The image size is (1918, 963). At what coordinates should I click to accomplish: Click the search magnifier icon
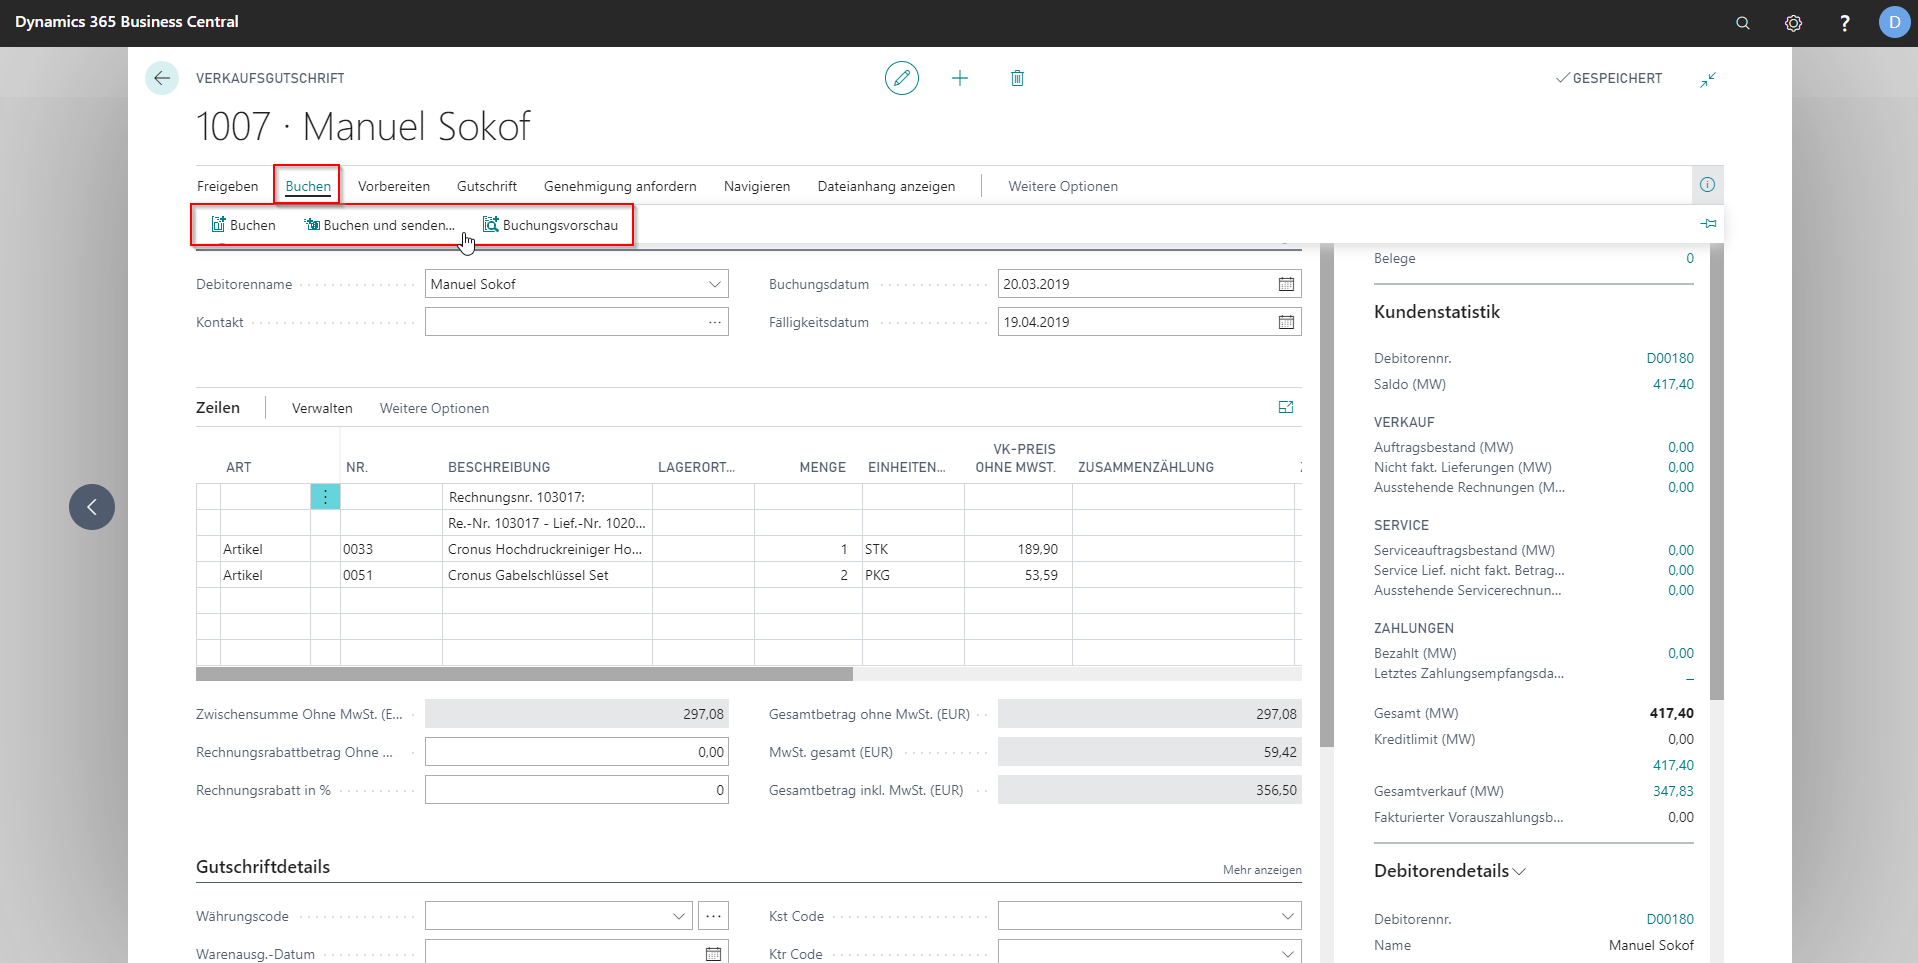(1743, 23)
